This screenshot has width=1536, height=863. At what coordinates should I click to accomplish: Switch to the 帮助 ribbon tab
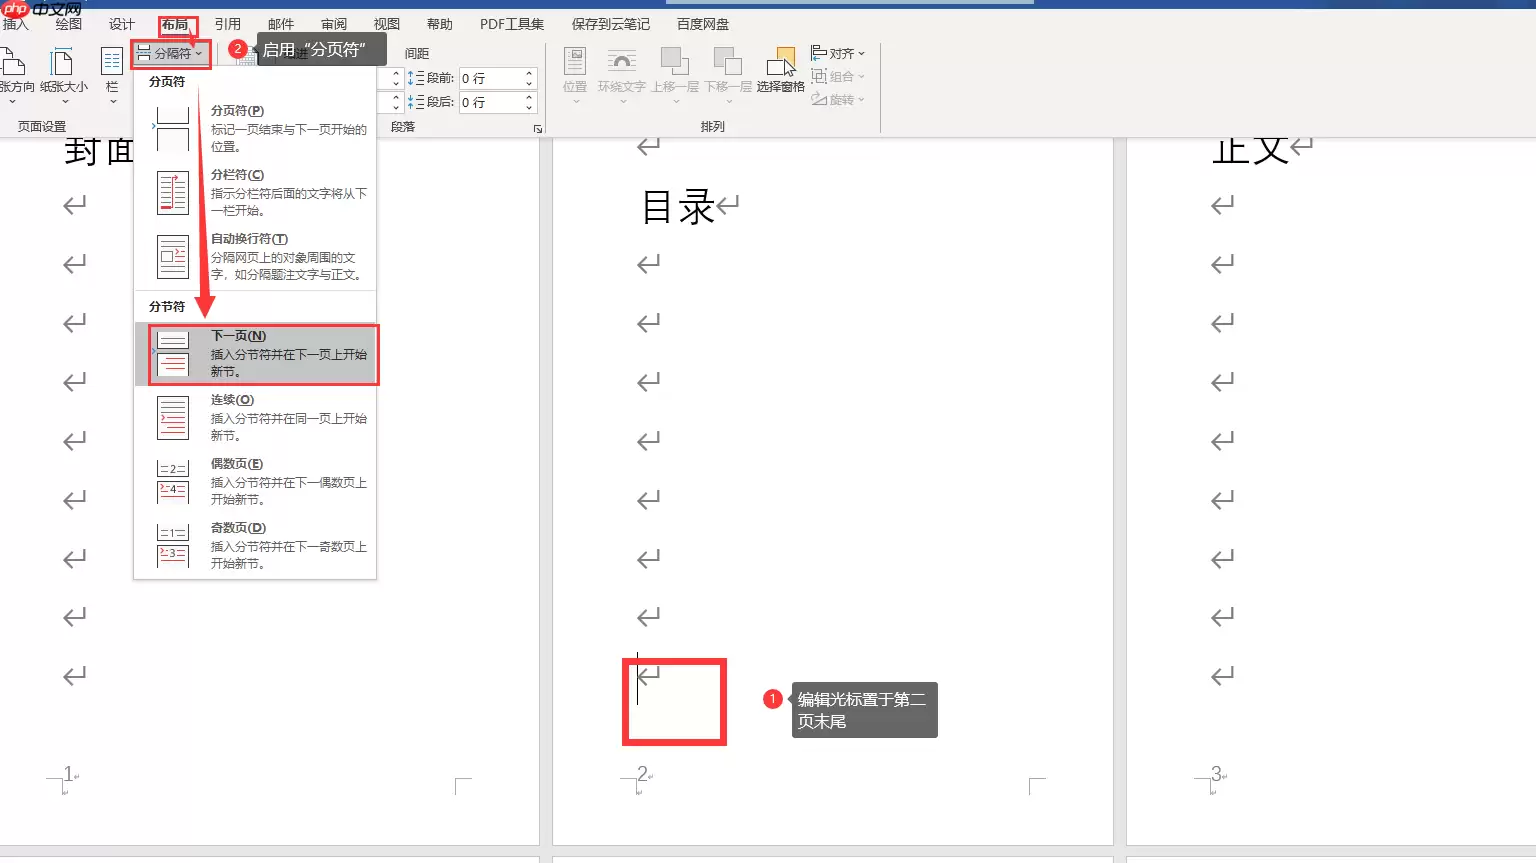click(440, 24)
